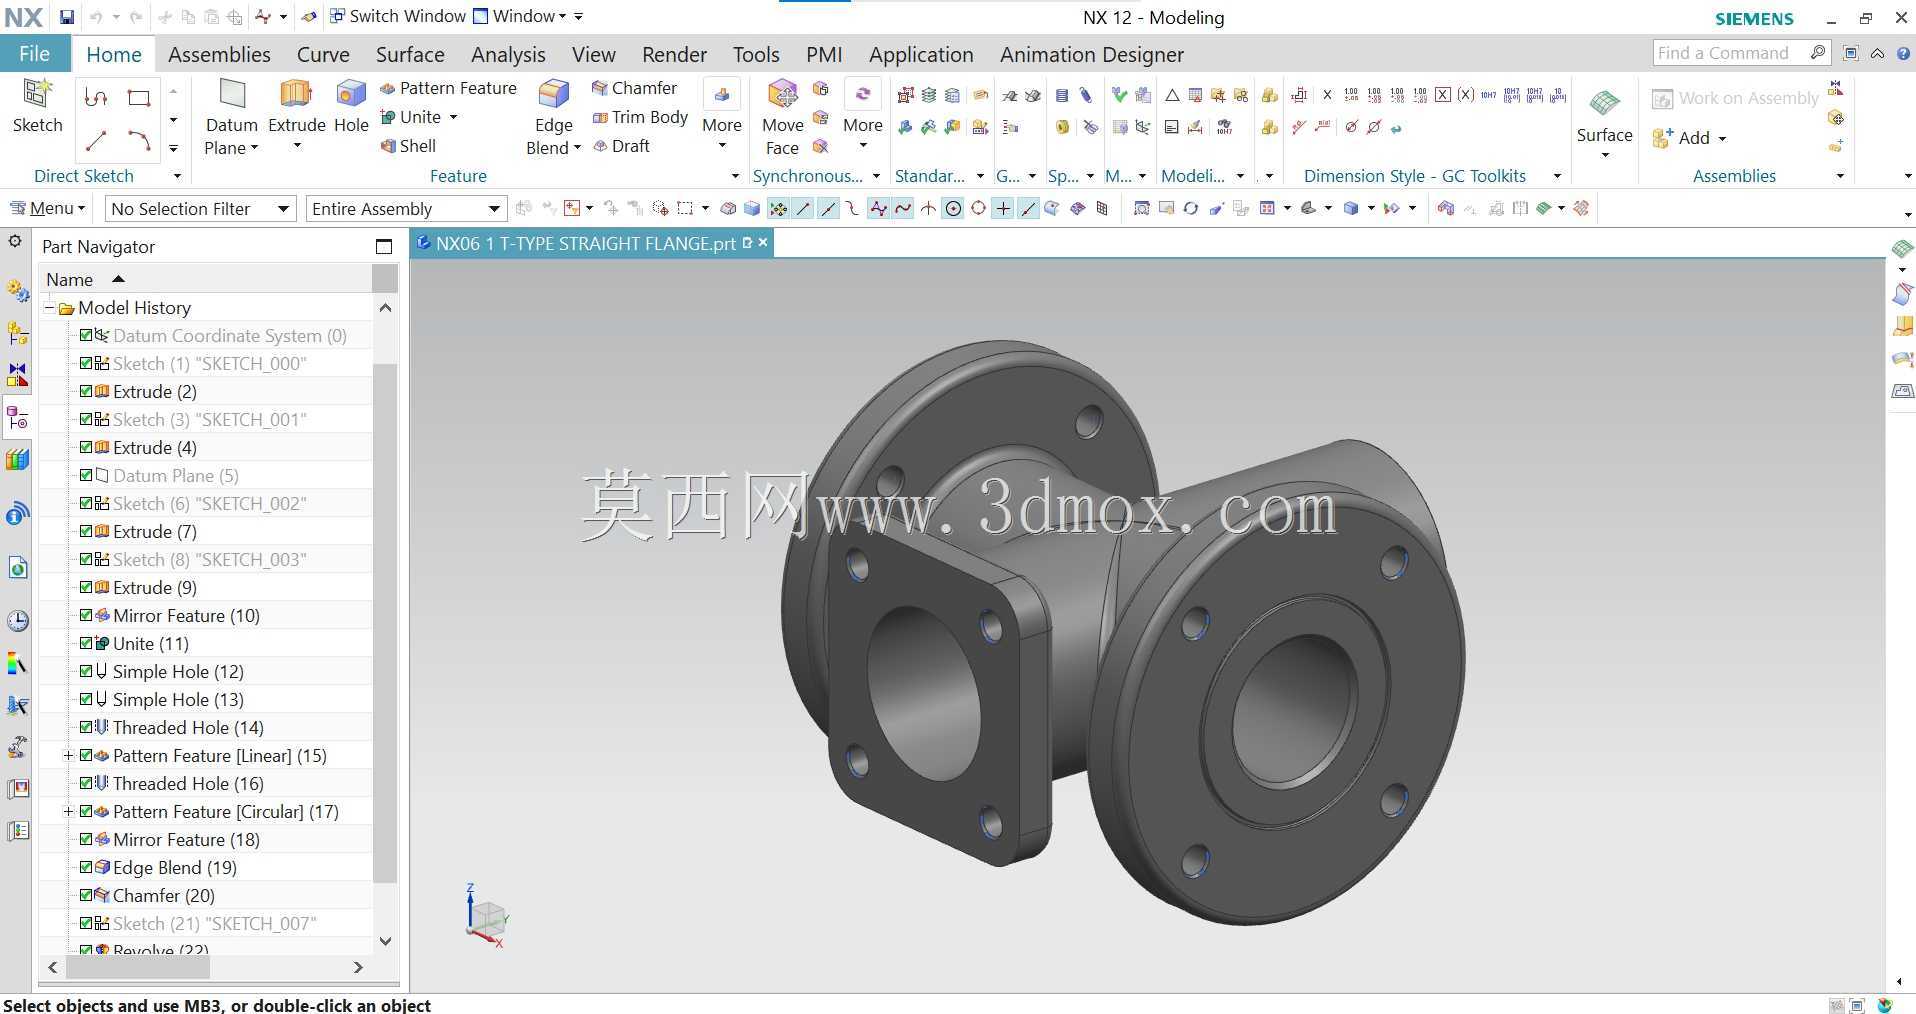This screenshot has width=1916, height=1014.
Task: Open the Analysis ribbon tab
Action: click(x=508, y=54)
